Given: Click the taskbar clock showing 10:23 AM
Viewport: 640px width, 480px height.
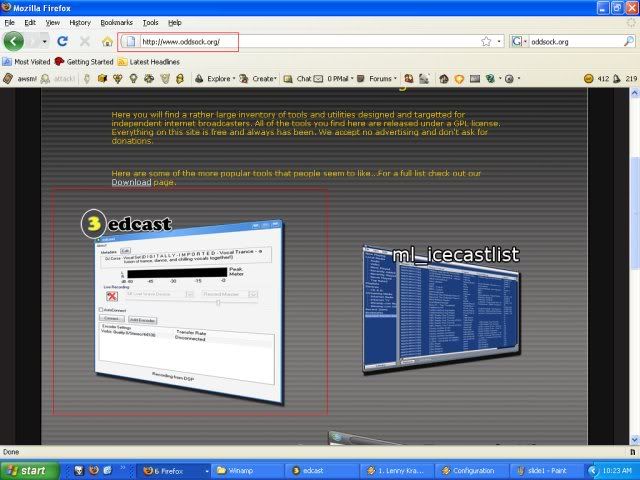Looking at the screenshot, I should (x=617, y=471).
